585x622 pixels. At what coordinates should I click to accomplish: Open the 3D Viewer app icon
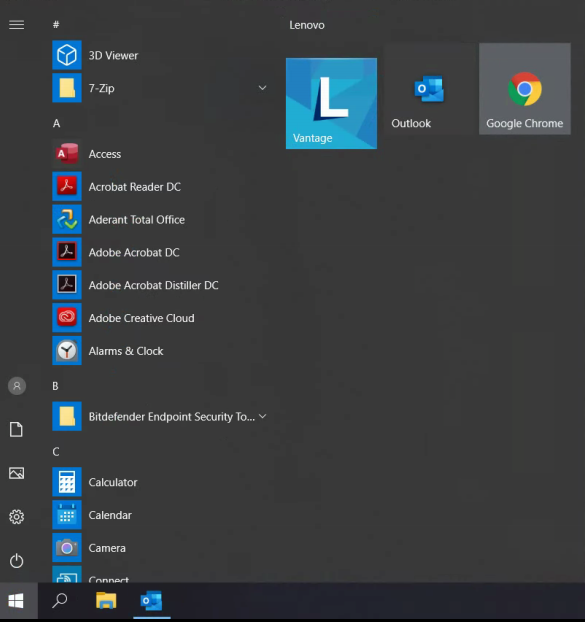coord(67,55)
